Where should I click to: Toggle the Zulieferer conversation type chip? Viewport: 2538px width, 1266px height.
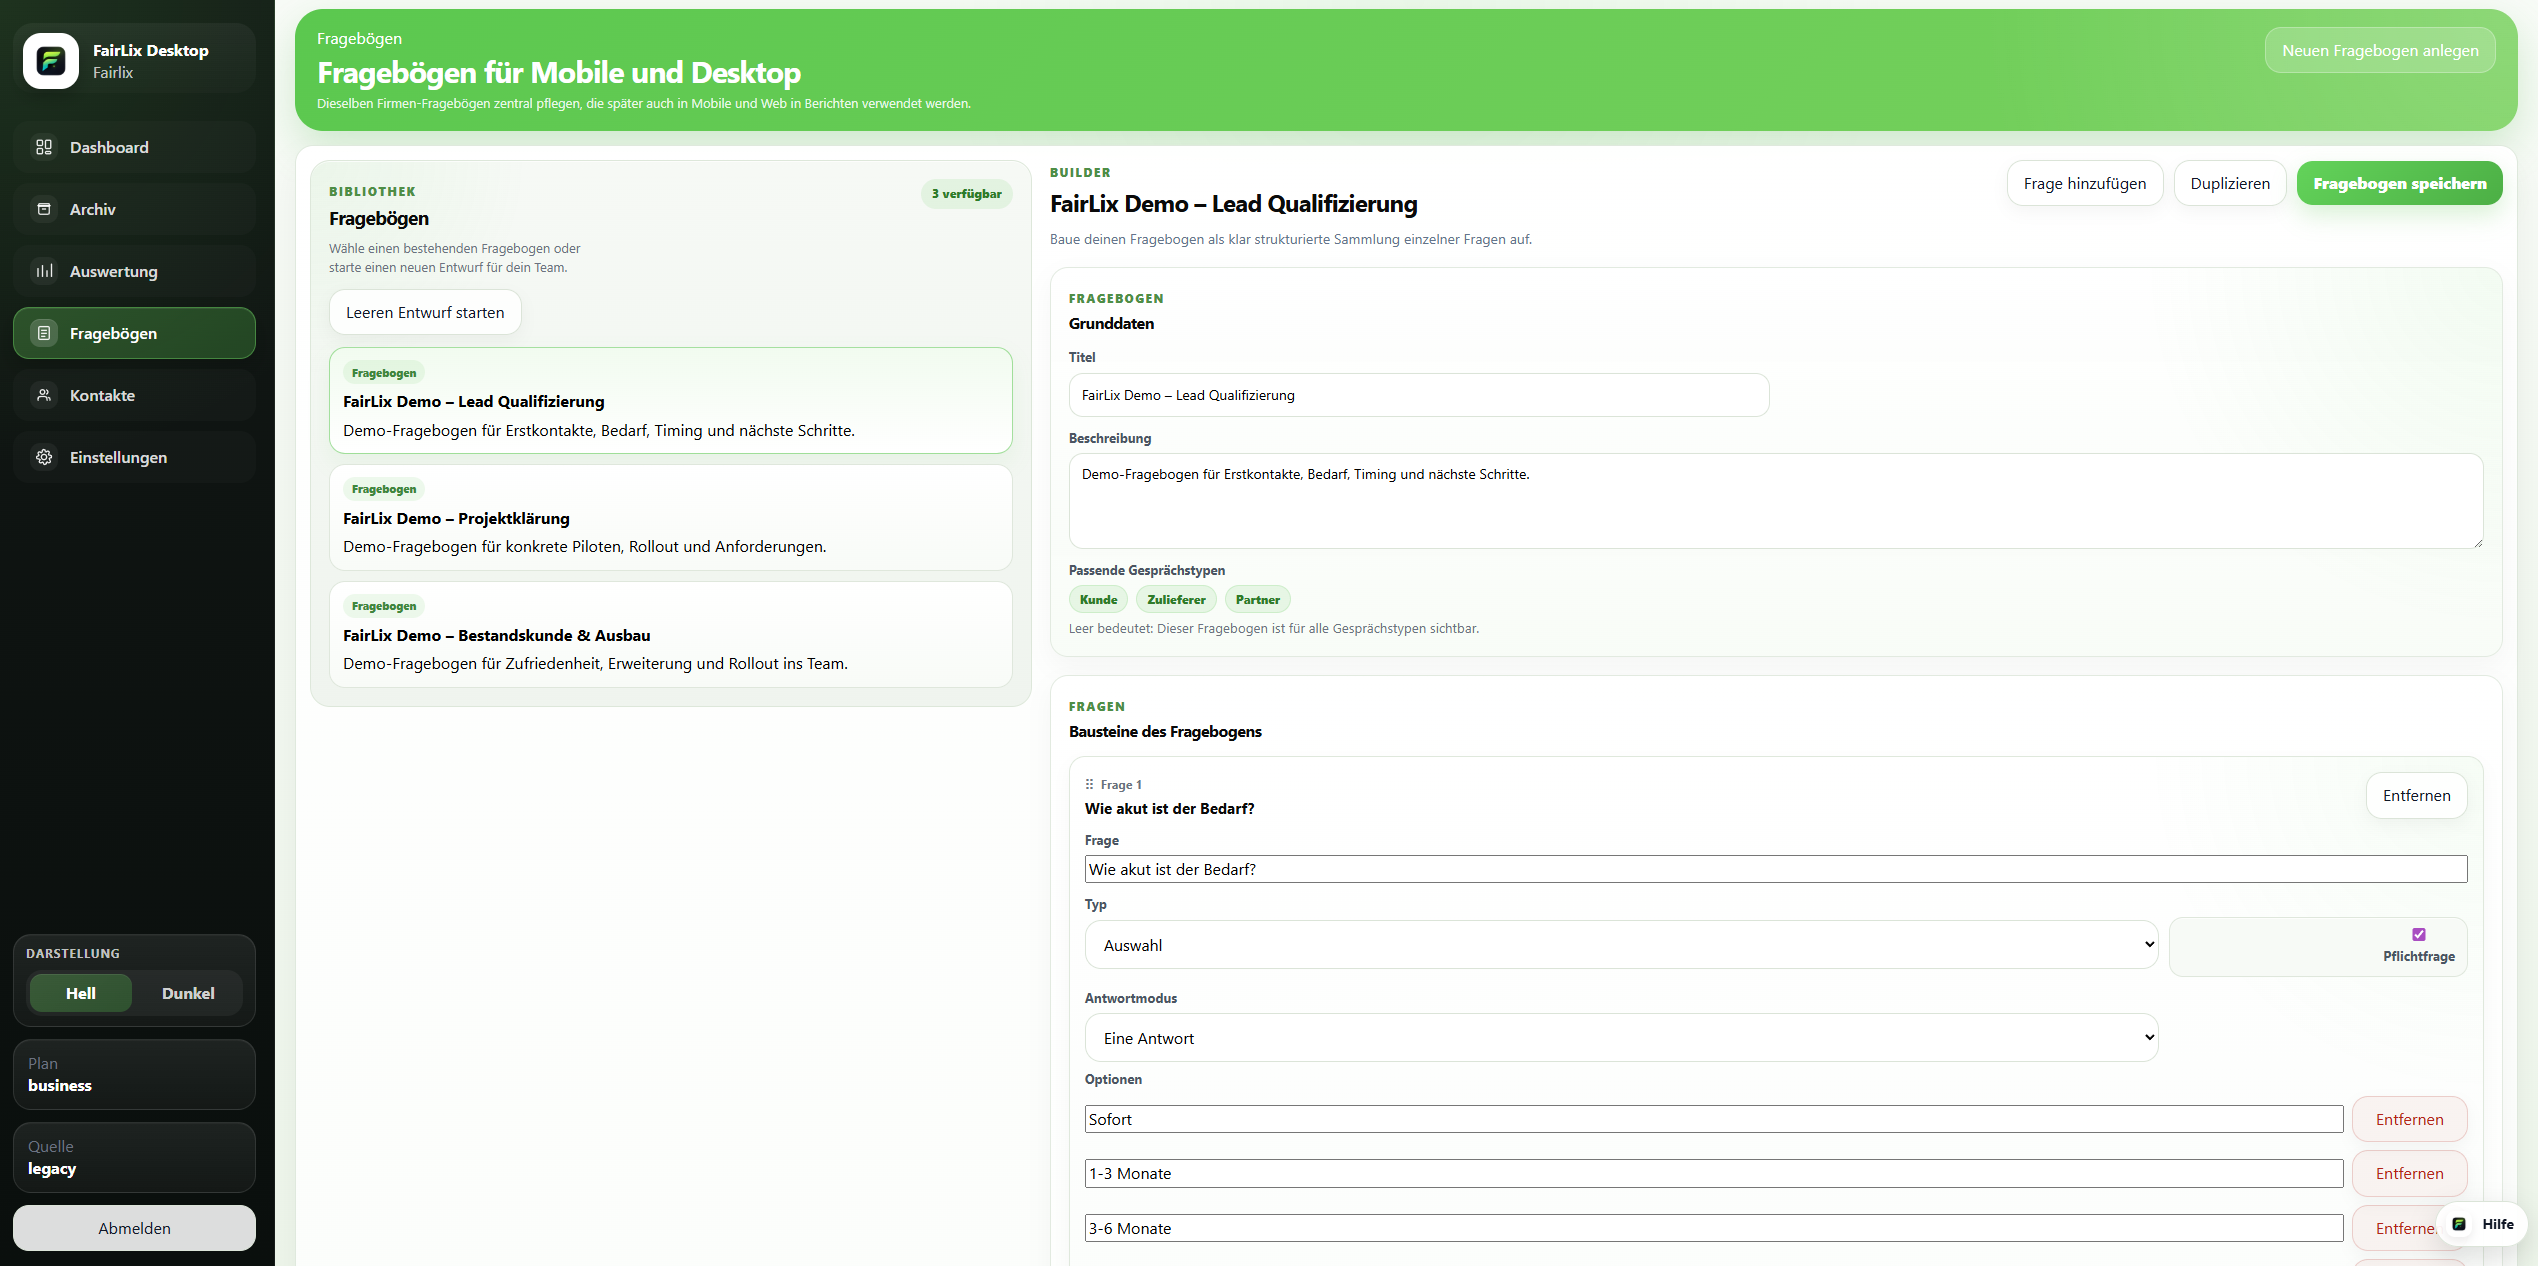pos(1176,600)
